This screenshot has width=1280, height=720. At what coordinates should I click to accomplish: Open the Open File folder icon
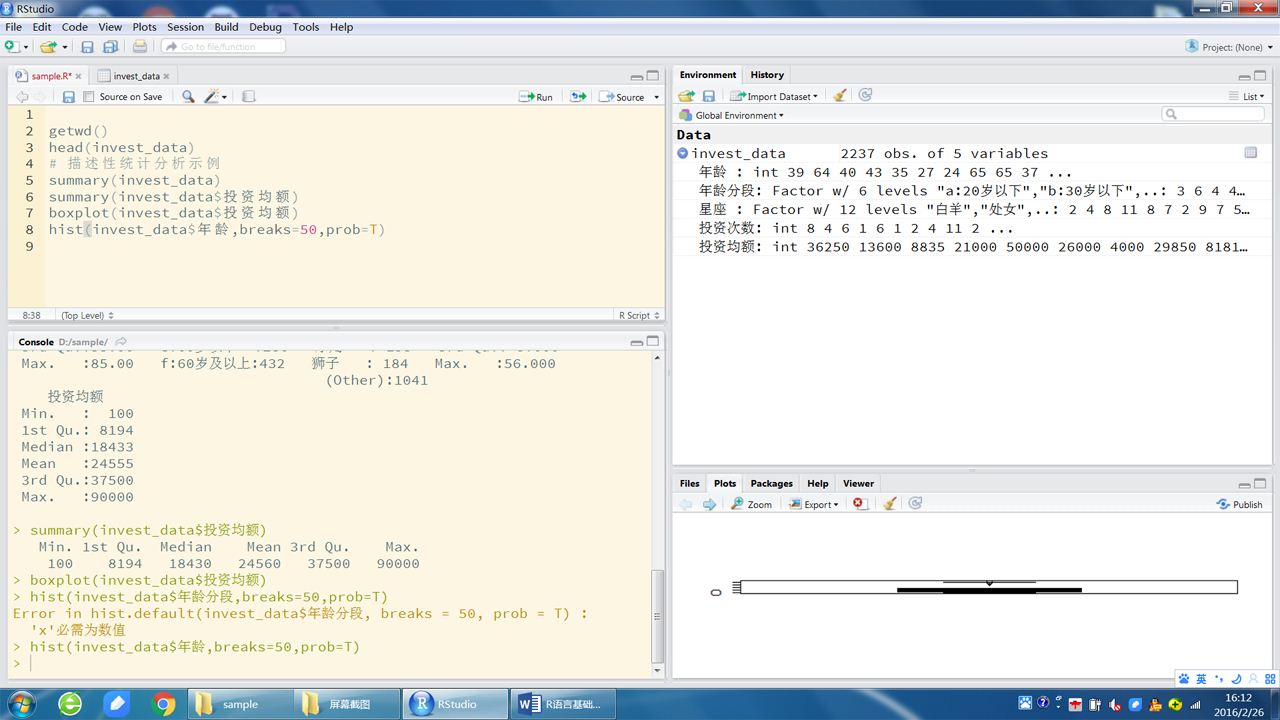click(x=48, y=47)
